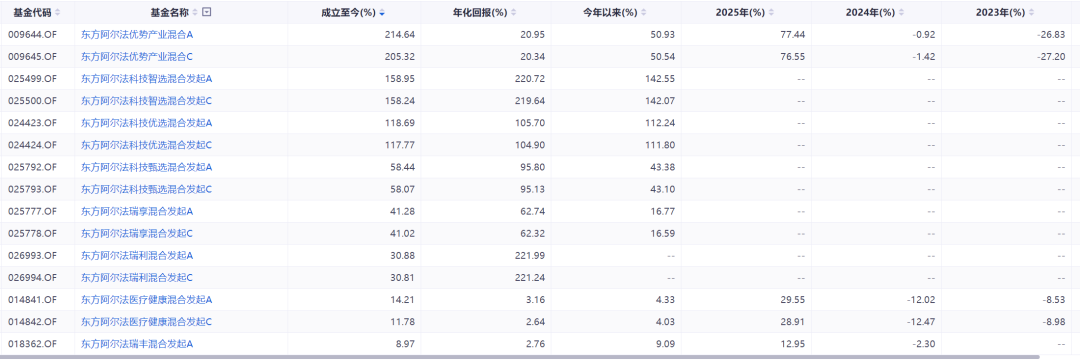Open 东方阿尔法科技智选混合发起A link
1080x360 pixels.
[147, 78]
